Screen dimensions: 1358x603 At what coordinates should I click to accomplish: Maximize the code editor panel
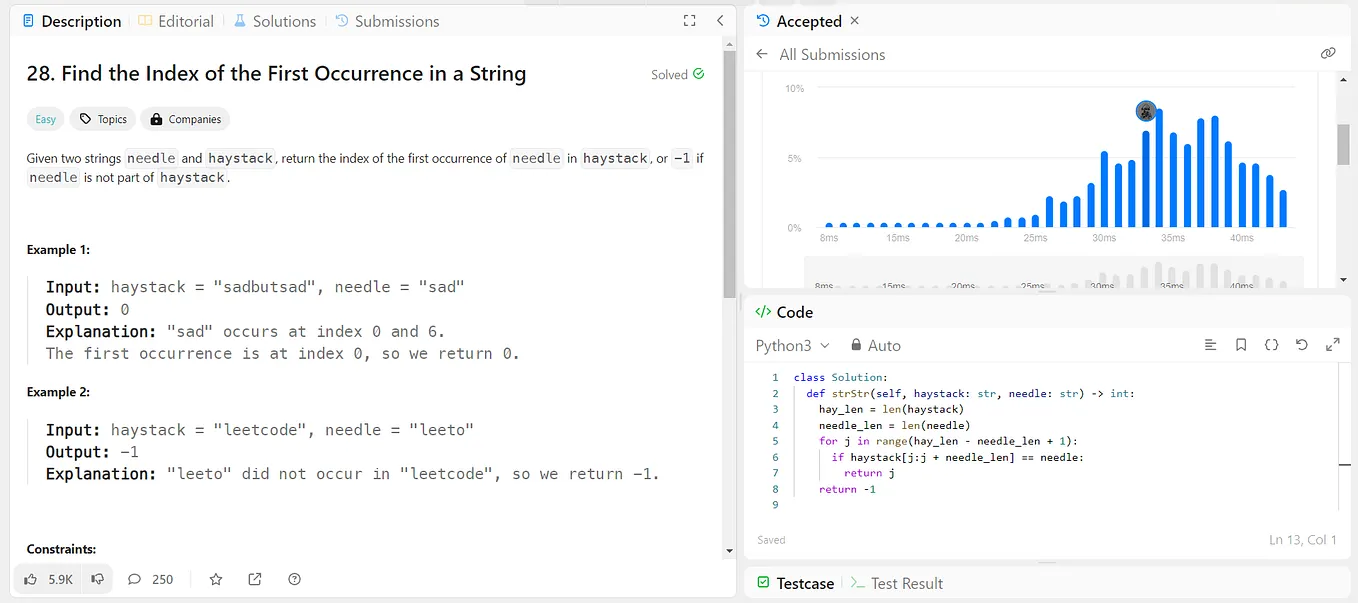[1332, 345]
